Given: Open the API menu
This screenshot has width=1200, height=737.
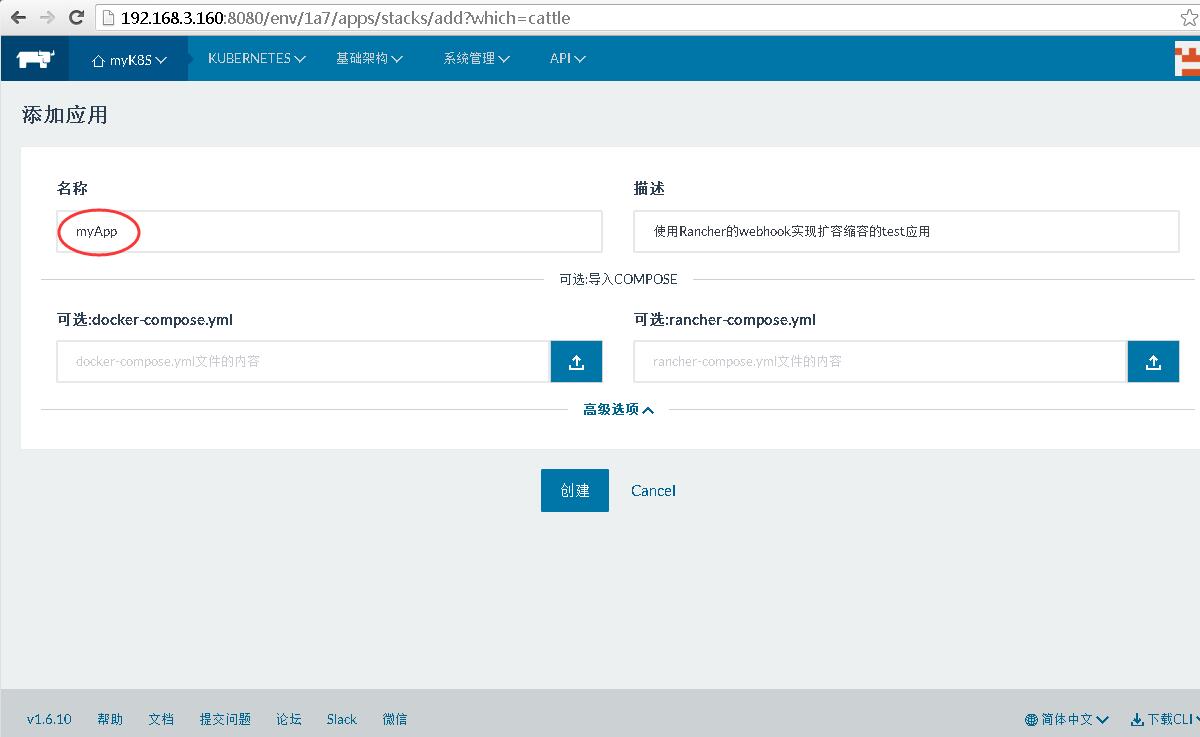Looking at the screenshot, I should point(567,59).
